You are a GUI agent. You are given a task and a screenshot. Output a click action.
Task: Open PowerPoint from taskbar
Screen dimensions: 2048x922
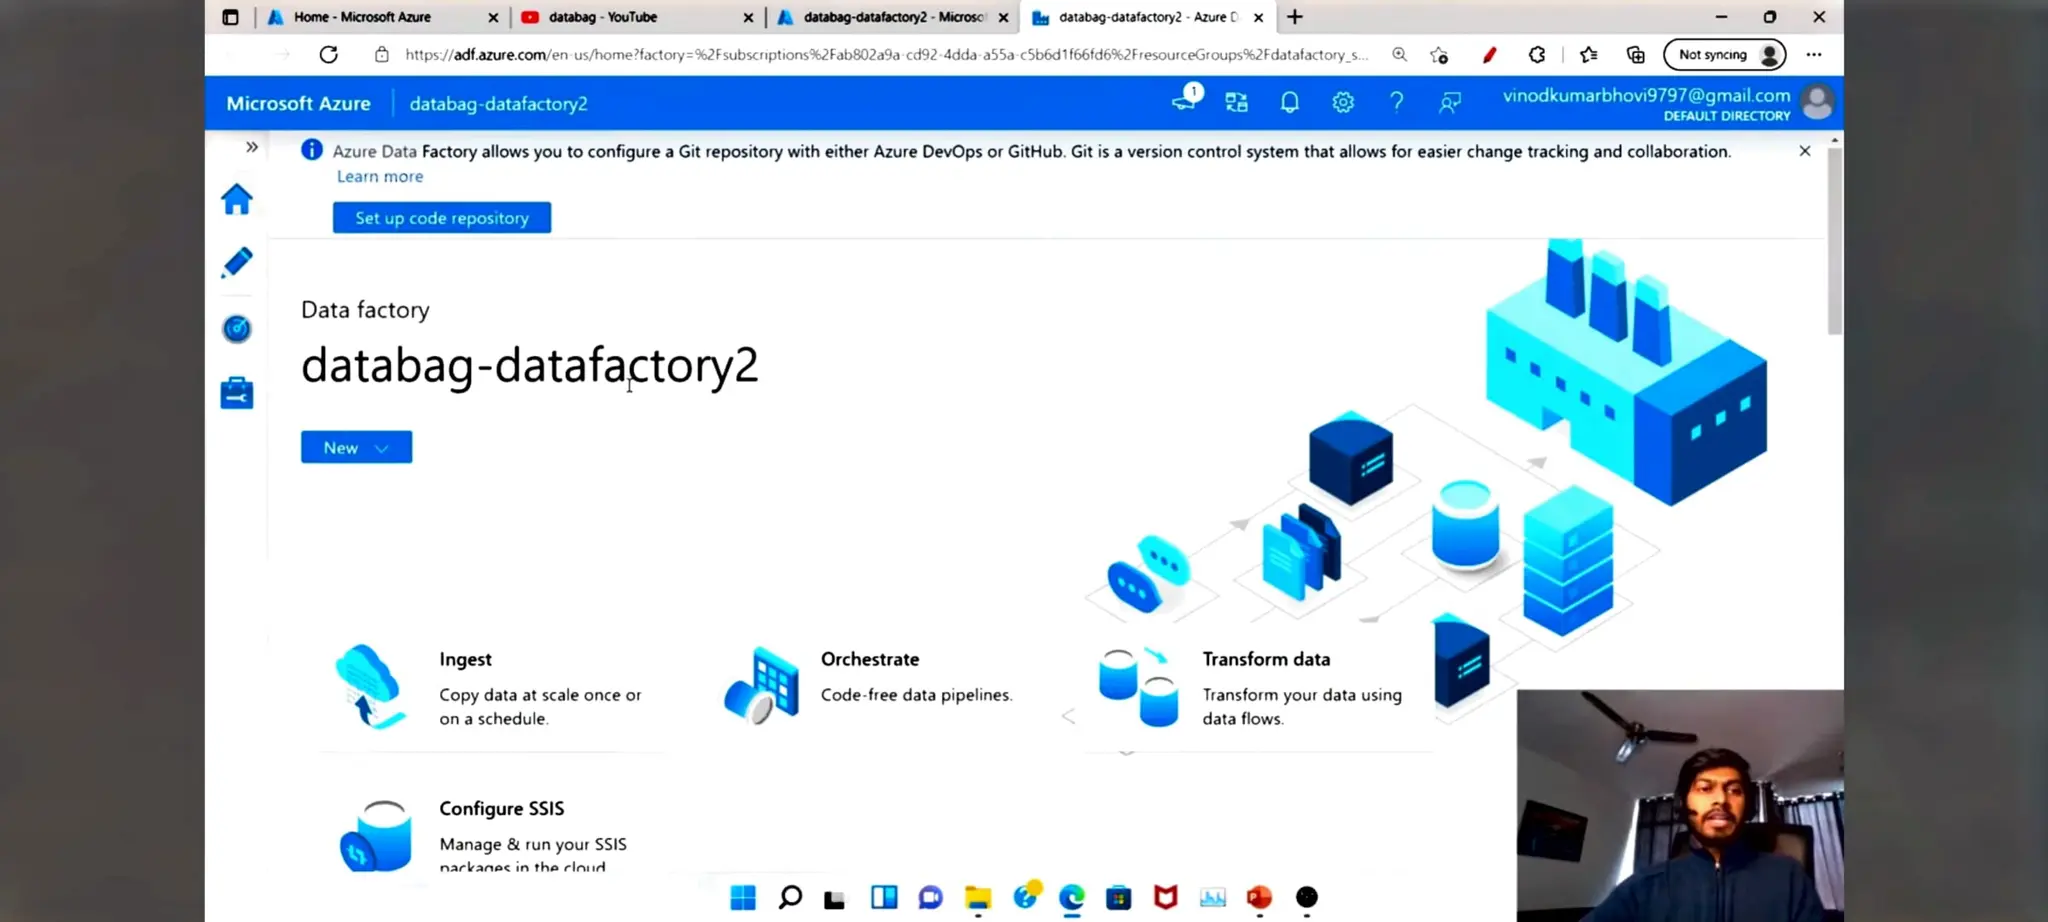(1260, 897)
